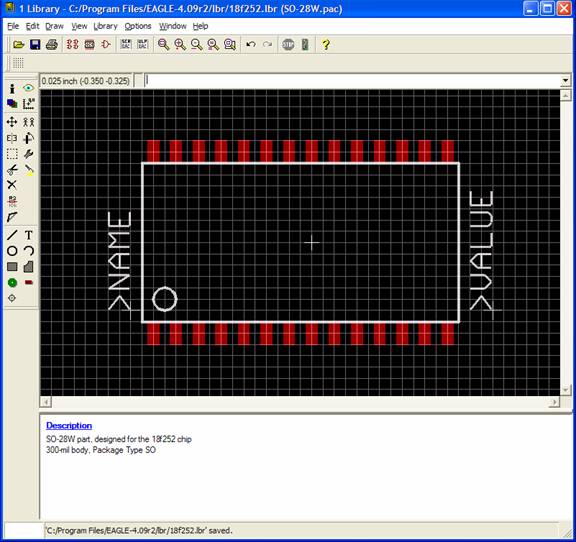Toggle the grid button
Image resolution: width=576 pixels, height=542 pixels.
[18, 63]
